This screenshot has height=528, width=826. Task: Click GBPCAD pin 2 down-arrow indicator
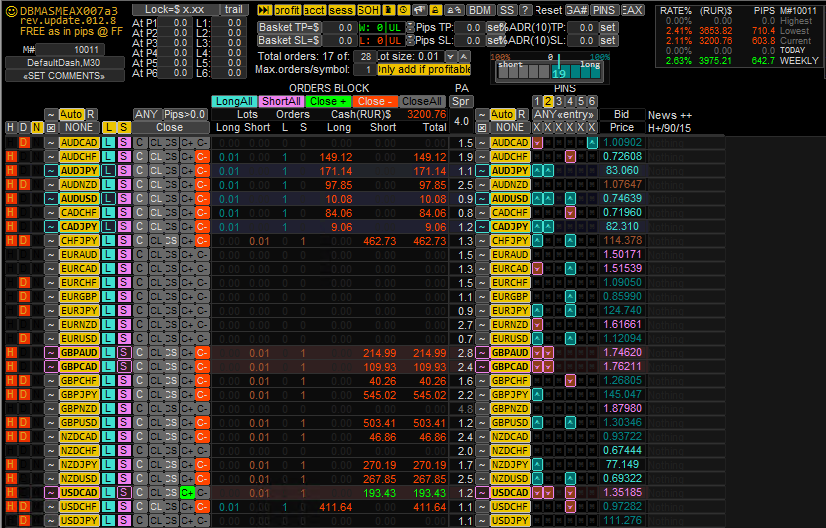[548, 366]
